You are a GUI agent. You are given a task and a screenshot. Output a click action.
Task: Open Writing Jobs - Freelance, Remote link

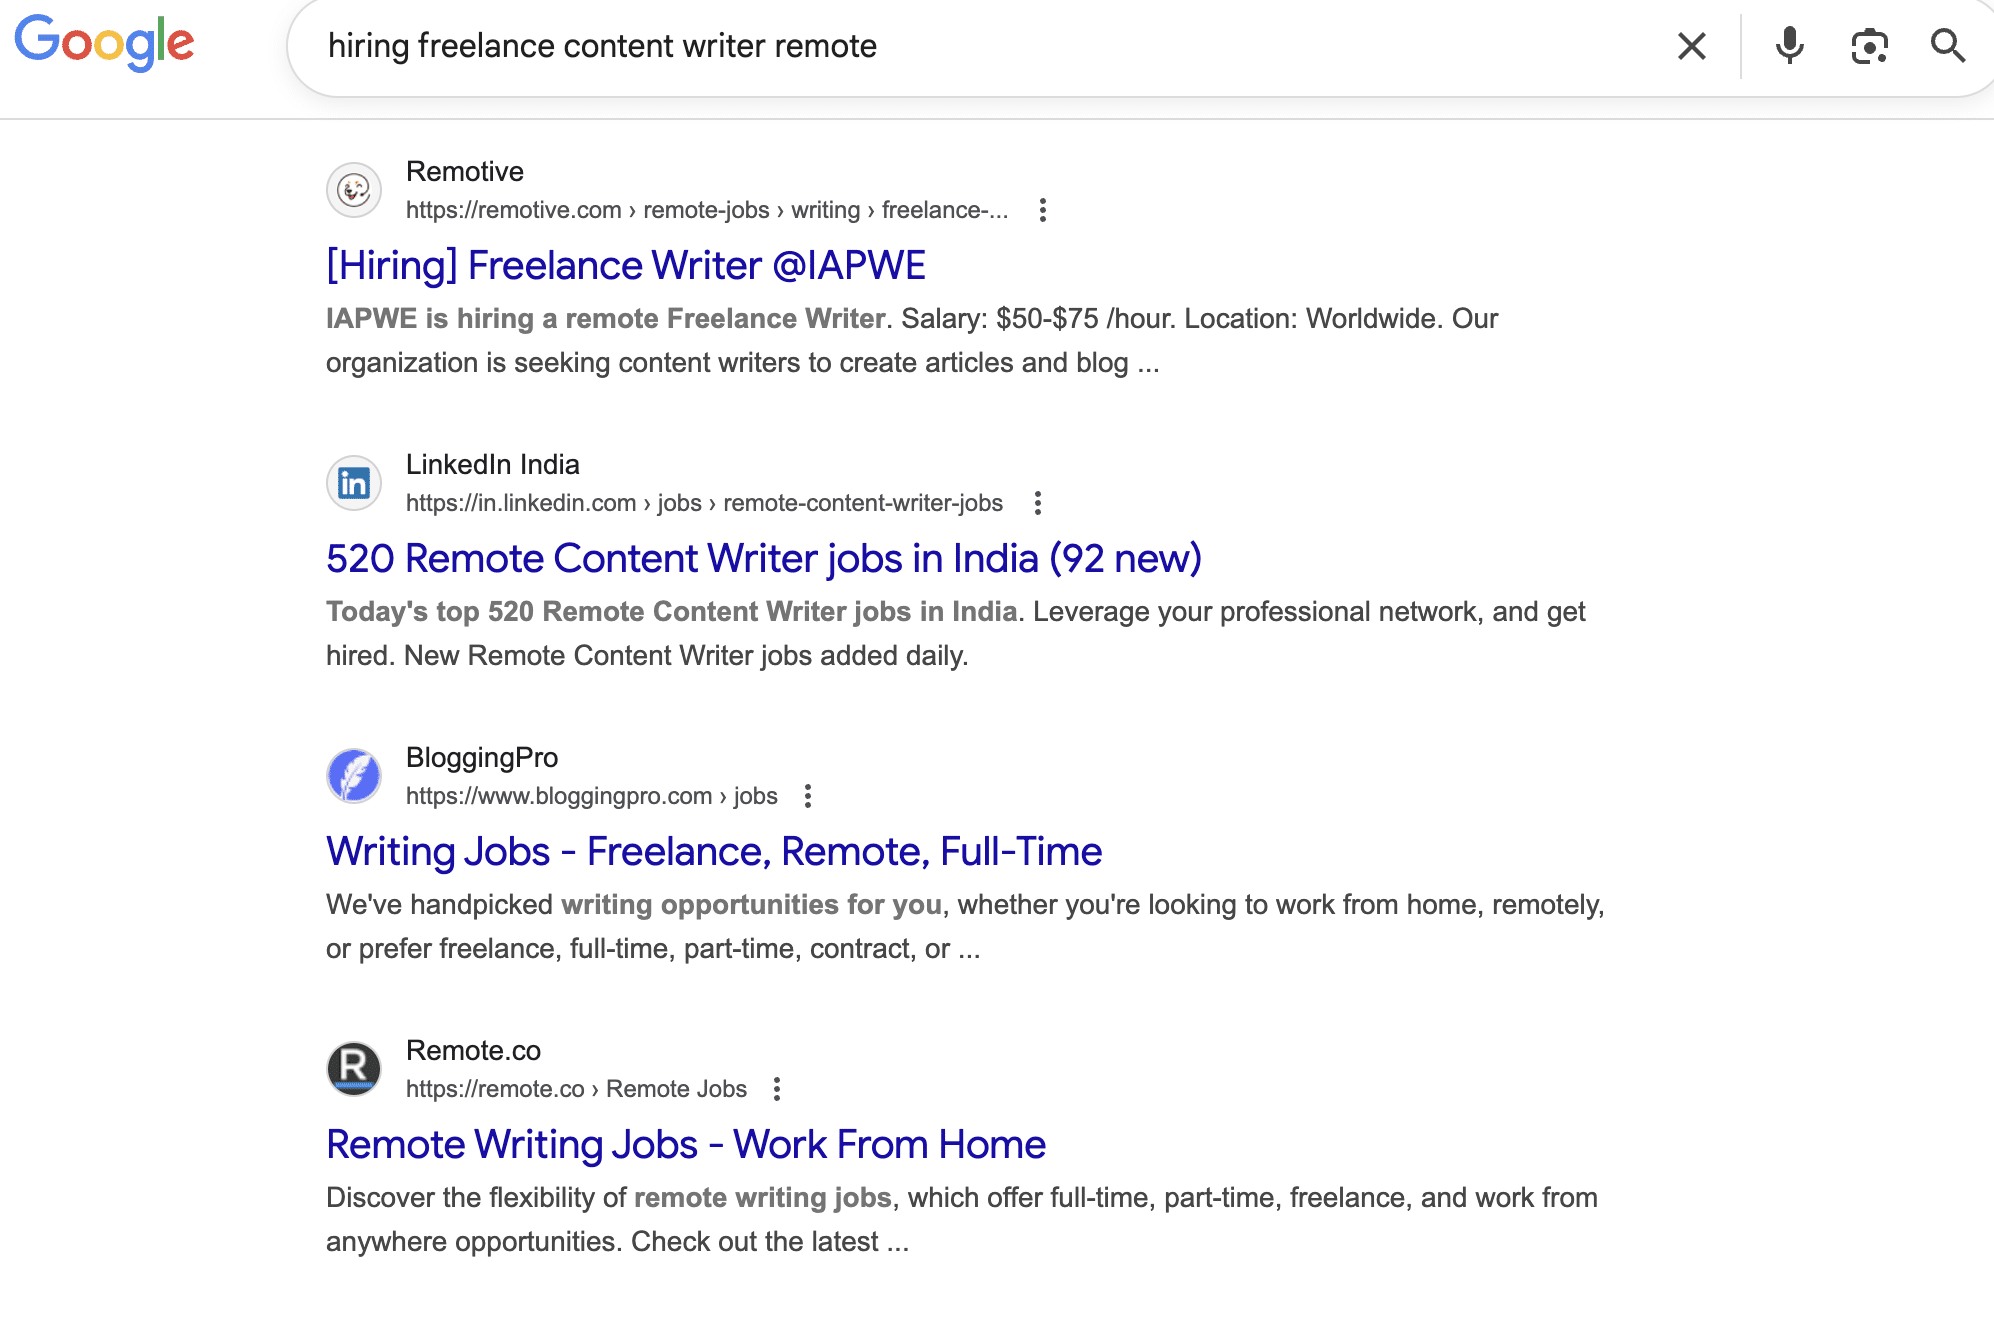pyautogui.click(x=713, y=852)
